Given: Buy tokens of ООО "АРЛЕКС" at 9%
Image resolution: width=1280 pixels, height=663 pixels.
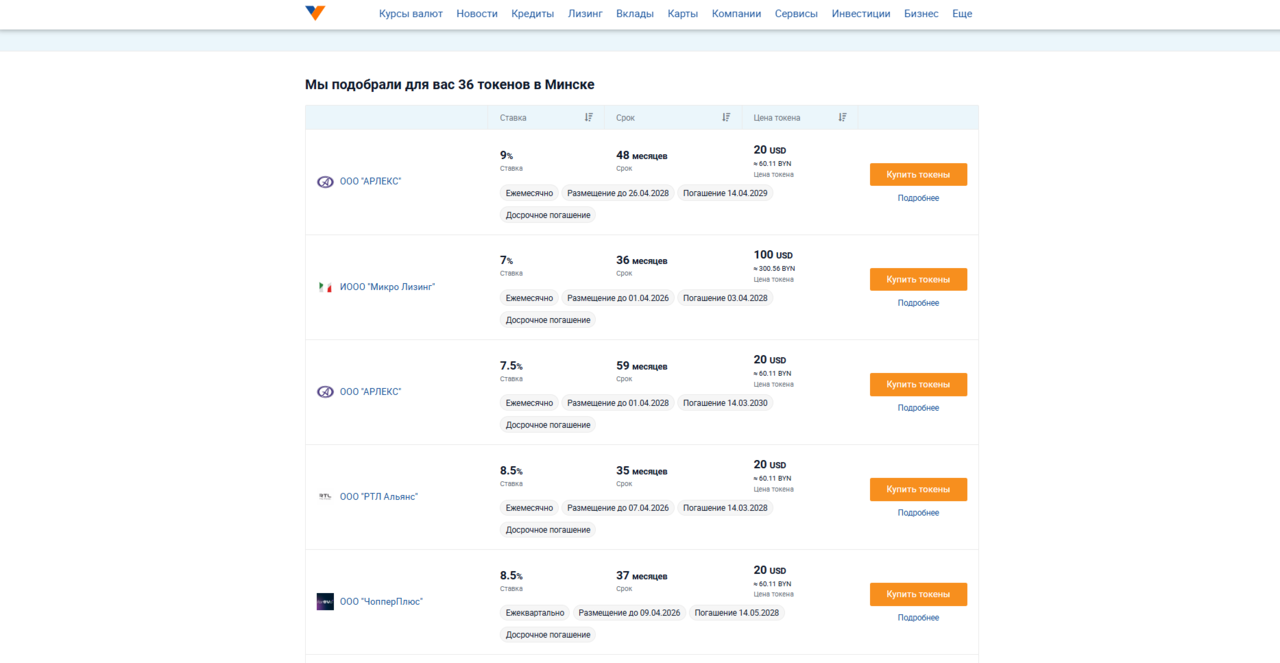Looking at the screenshot, I should point(918,175).
